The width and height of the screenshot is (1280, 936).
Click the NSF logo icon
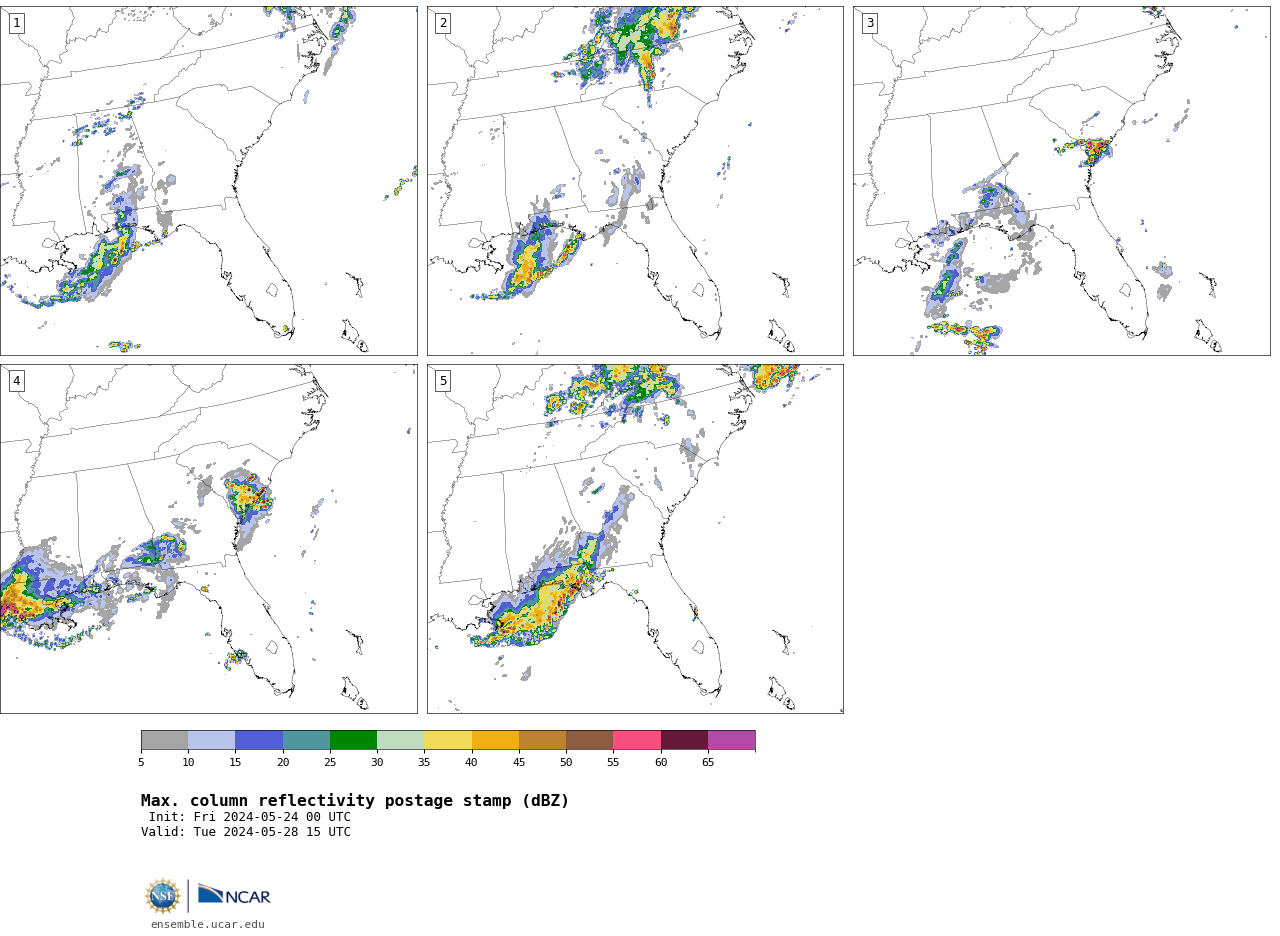(x=163, y=896)
